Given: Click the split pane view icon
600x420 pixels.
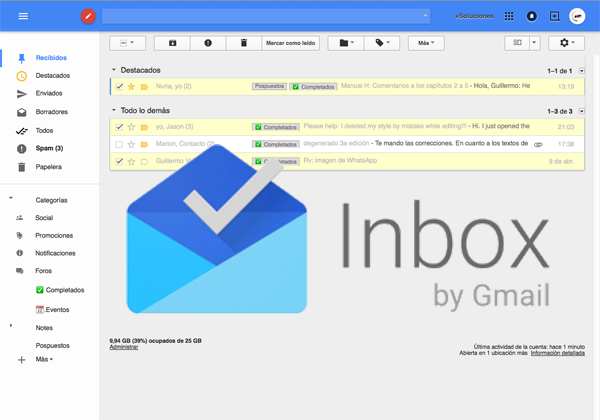Looking at the screenshot, I should coord(517,43).
